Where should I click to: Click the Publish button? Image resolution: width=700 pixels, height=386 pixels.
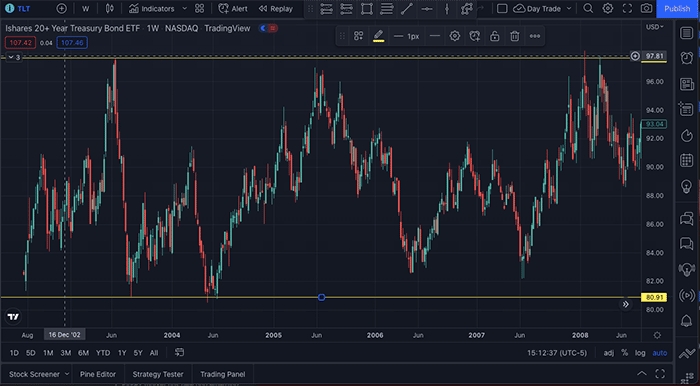[x=677, y=8]
